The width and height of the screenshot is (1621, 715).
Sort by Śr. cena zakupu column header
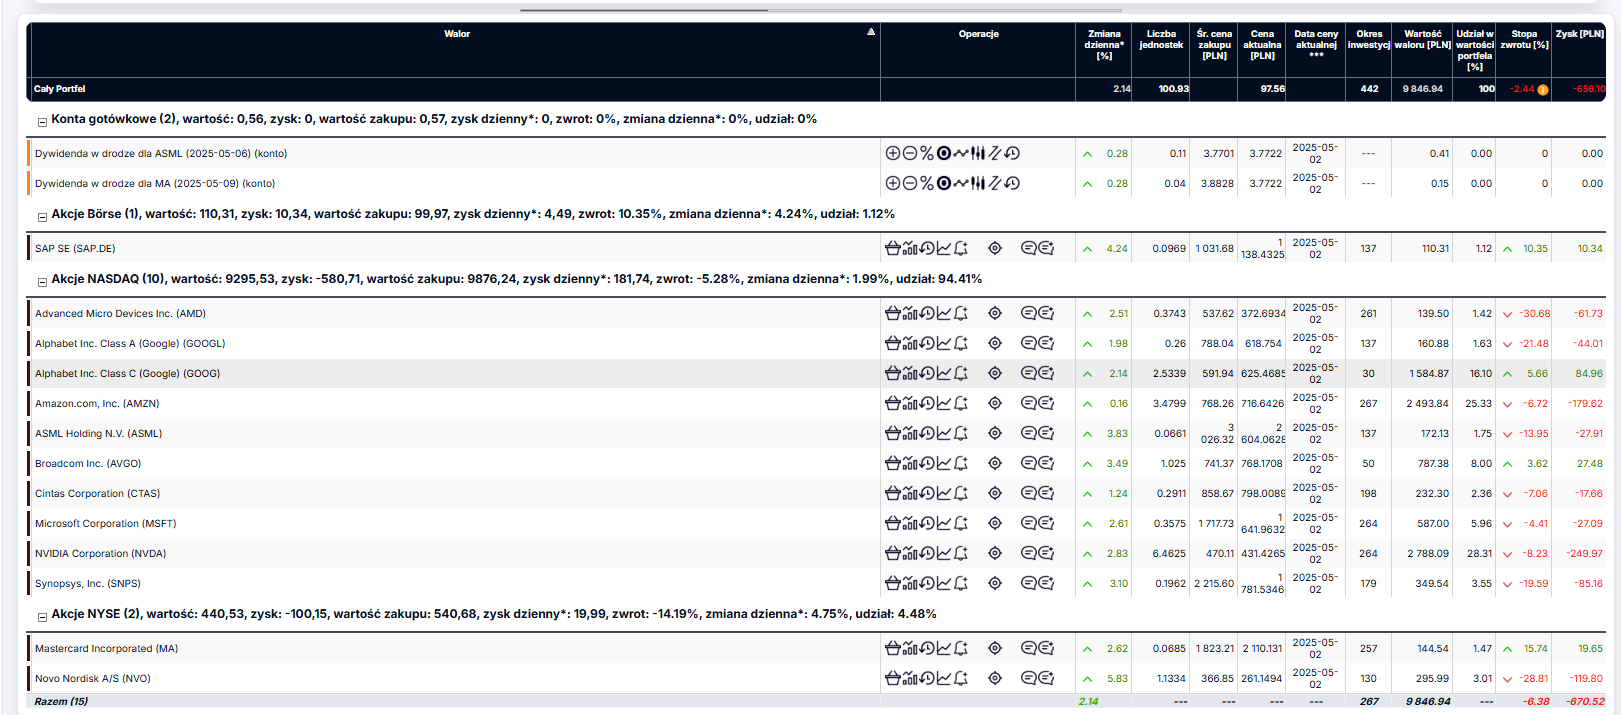(x=1214, y=45)
